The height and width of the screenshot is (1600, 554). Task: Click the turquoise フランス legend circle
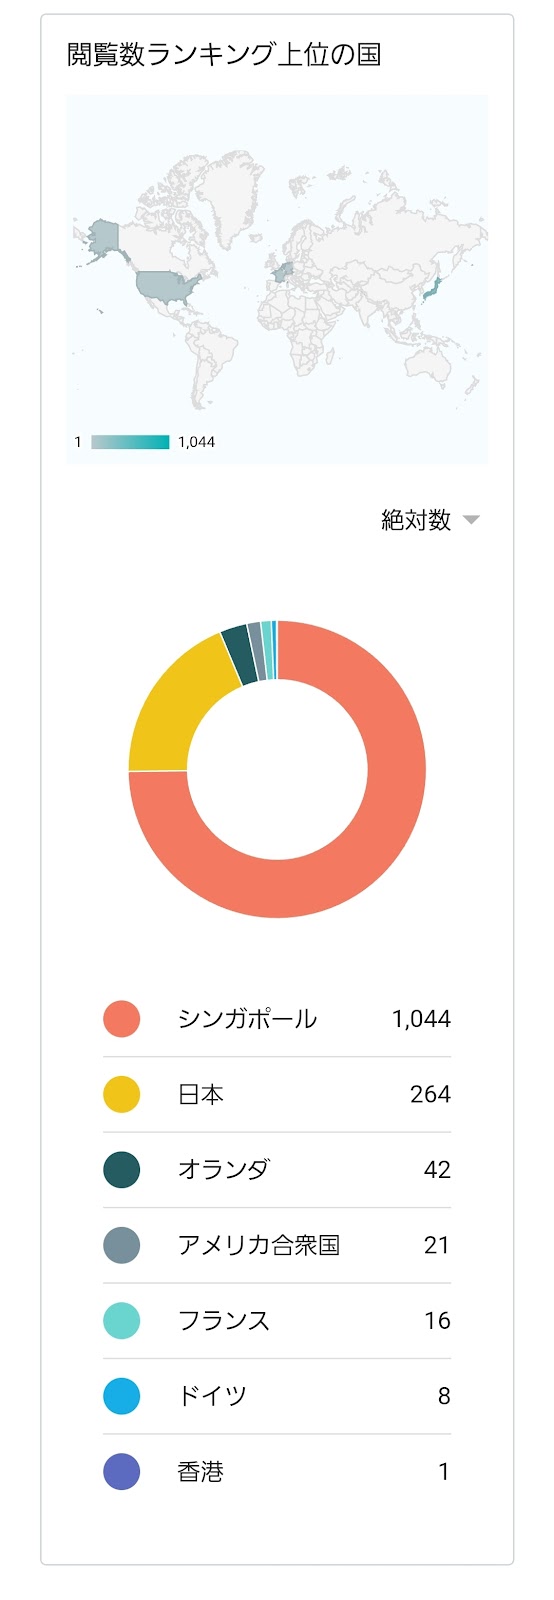[122, 1321]
